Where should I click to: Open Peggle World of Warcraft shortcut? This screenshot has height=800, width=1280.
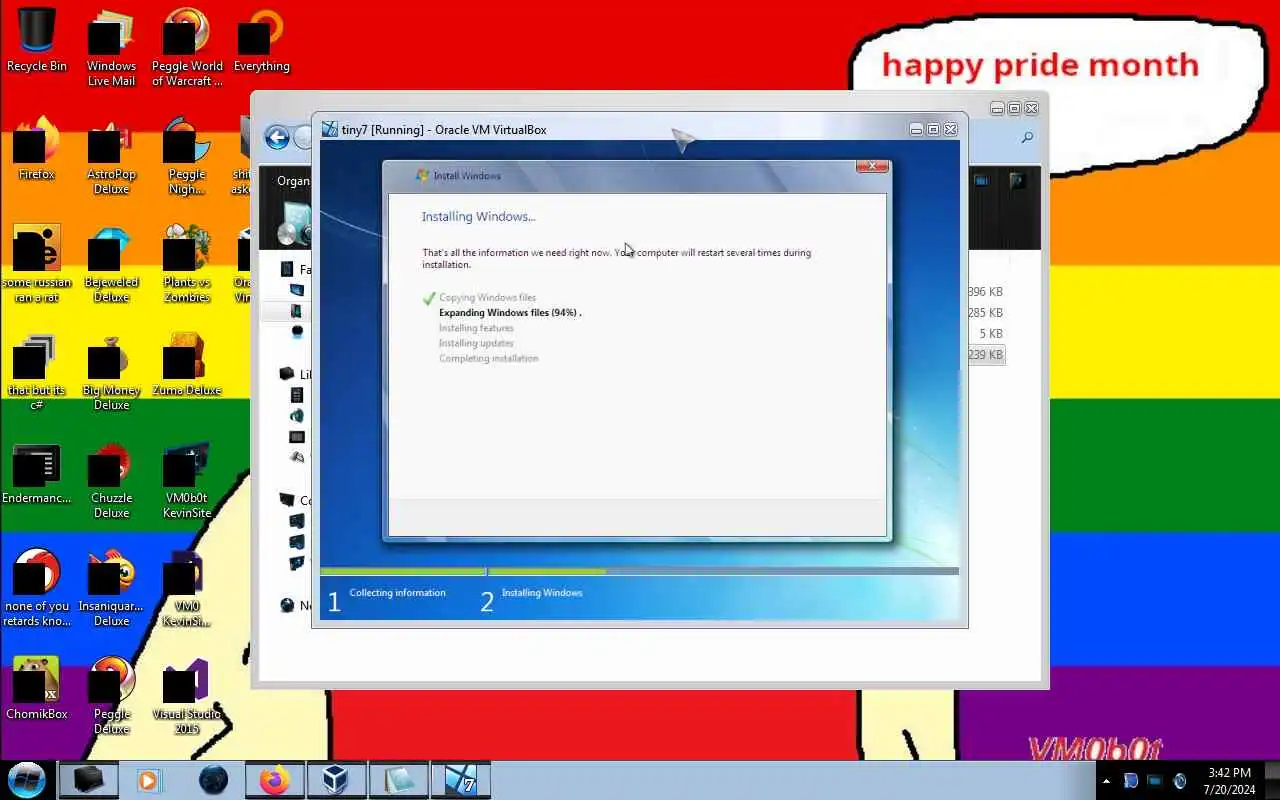[x=187, y=47]
